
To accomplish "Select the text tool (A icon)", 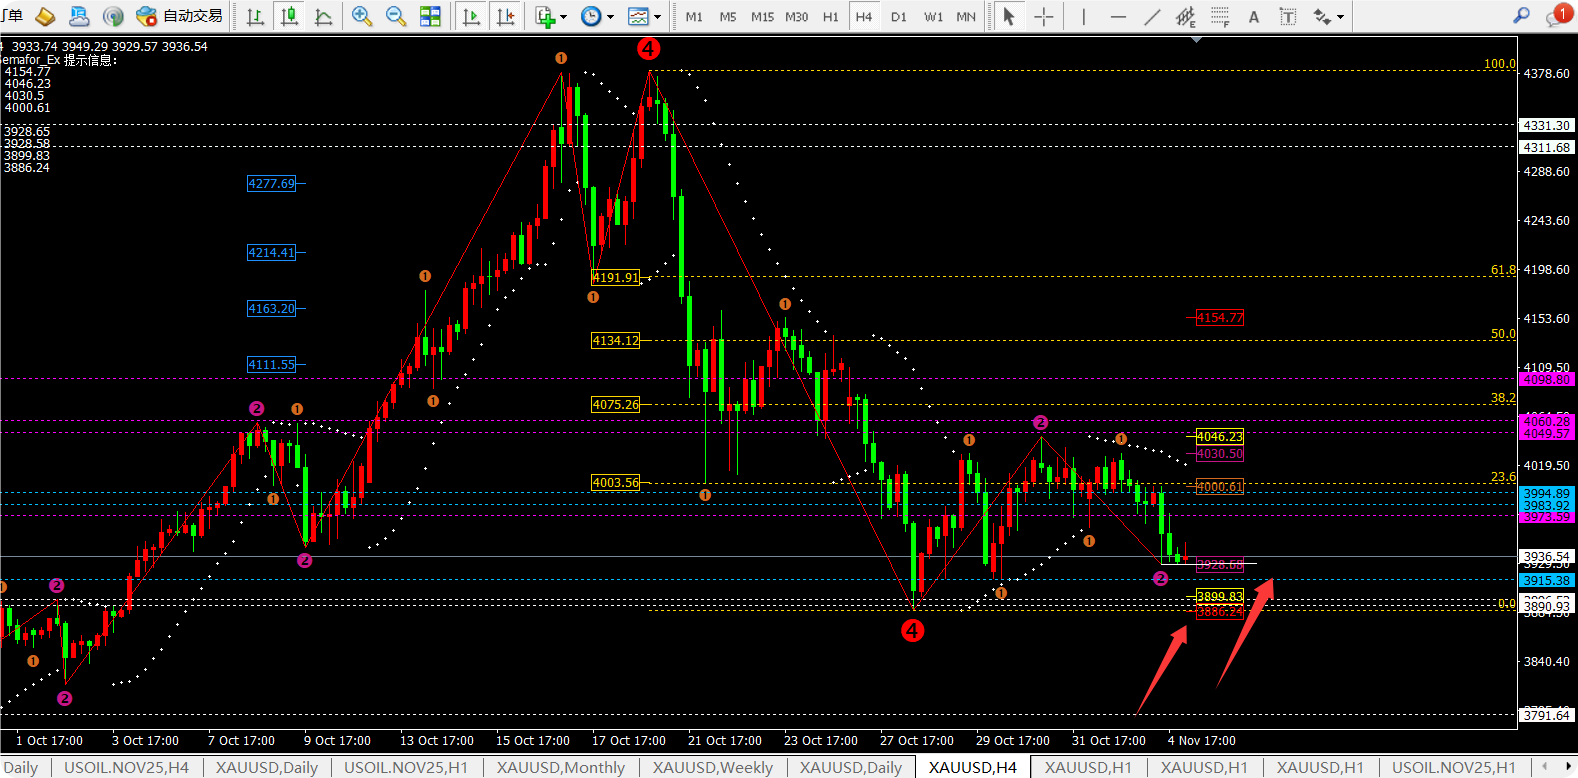I will pyautogui.click(x=1254, y=16).
